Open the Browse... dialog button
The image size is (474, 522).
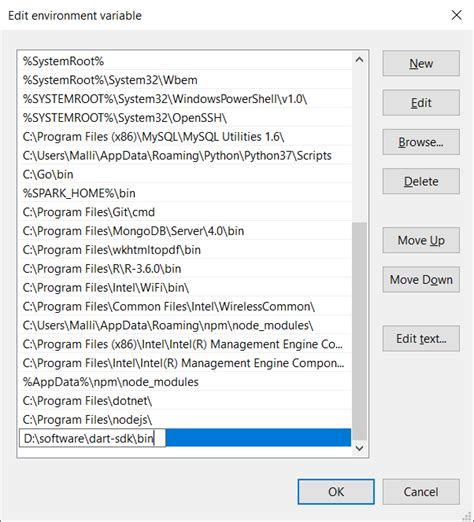point(421,142)
